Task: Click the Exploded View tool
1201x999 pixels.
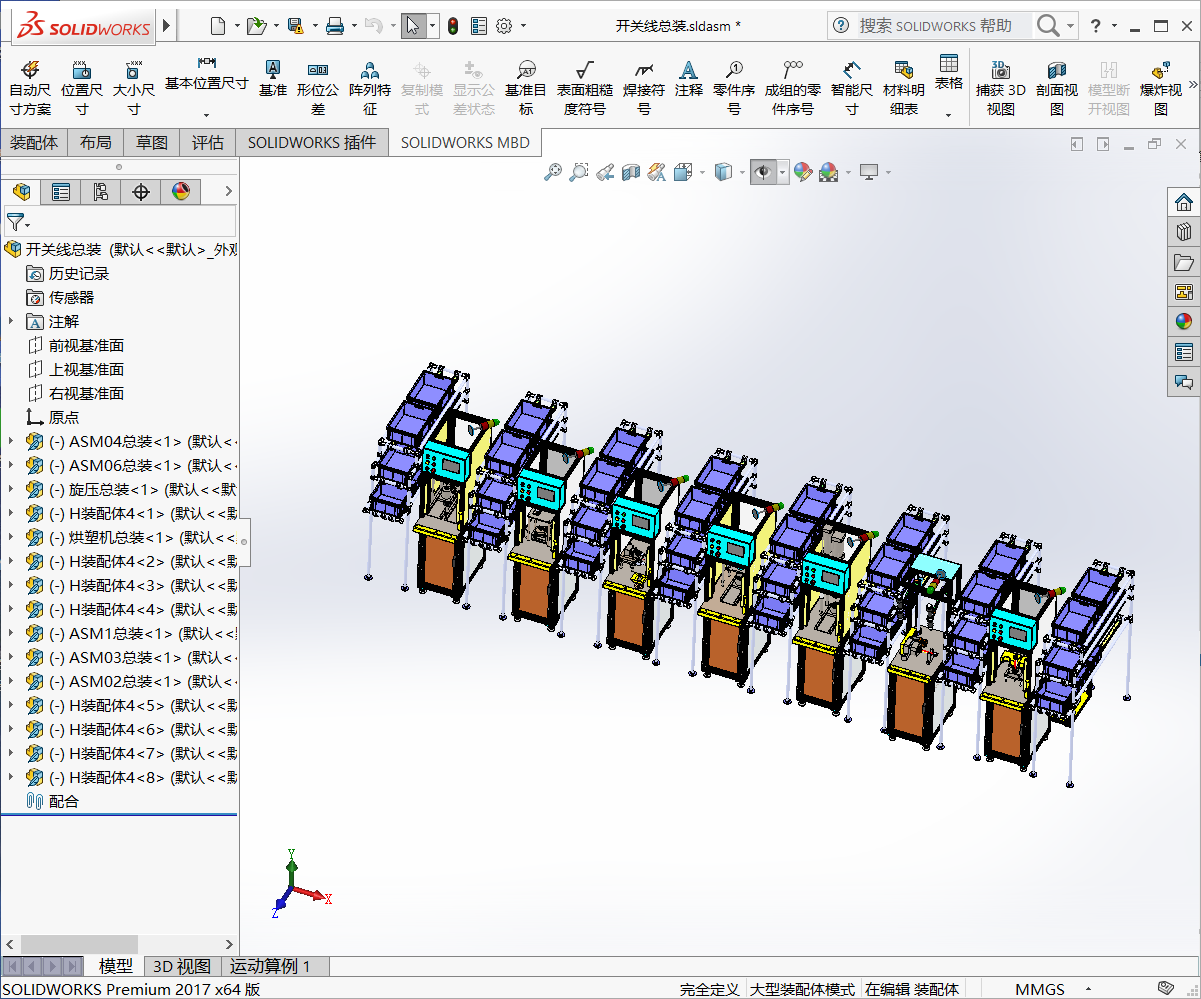Action: coord(1161,87)
